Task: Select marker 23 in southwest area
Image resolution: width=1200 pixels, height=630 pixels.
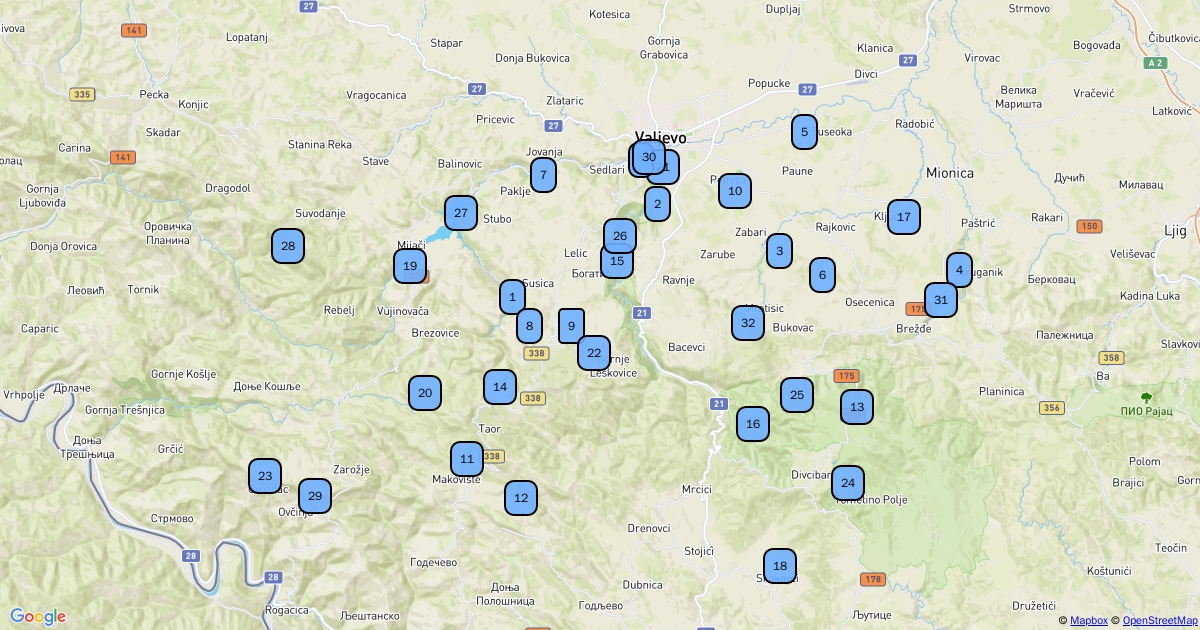Action: click(265, 476)
